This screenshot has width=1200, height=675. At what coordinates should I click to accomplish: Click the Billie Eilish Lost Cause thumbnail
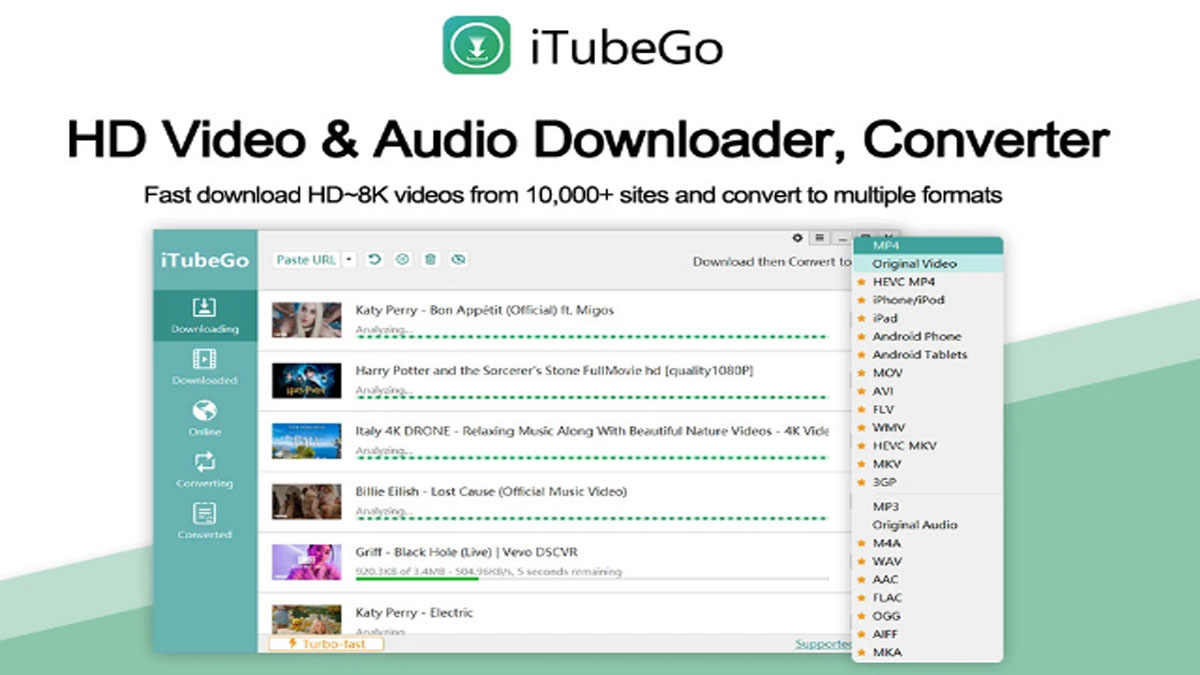tap(307, 501)
